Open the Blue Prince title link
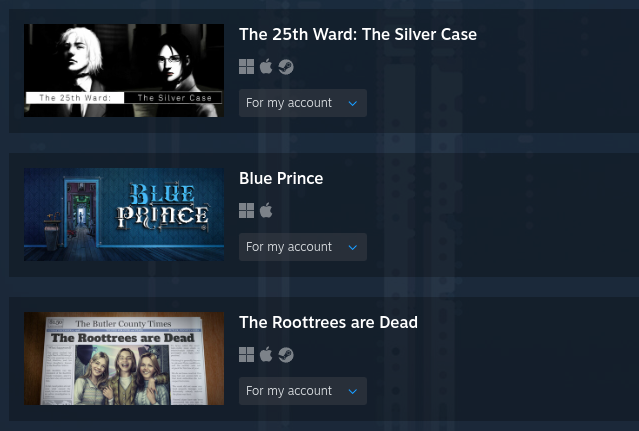Screen dimensions: 639x431 tap(281, 178)
